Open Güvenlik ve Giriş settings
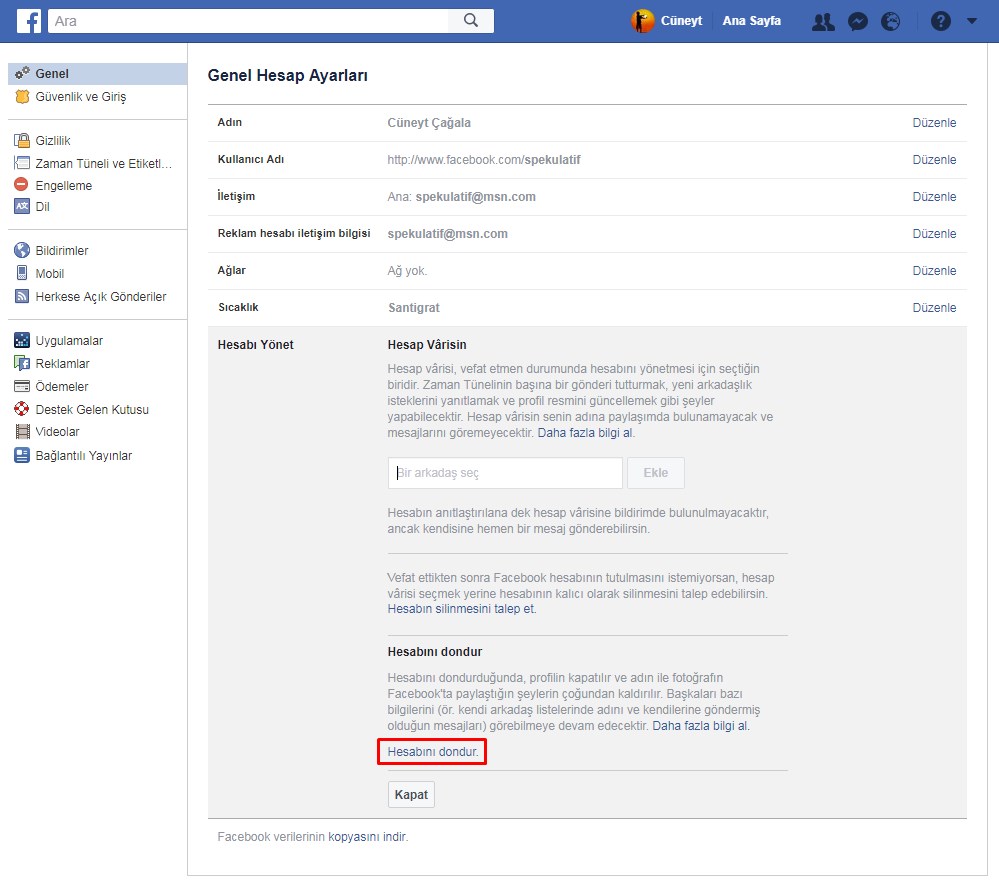Viewport: 999px width, 885px height. pos(80,97)
